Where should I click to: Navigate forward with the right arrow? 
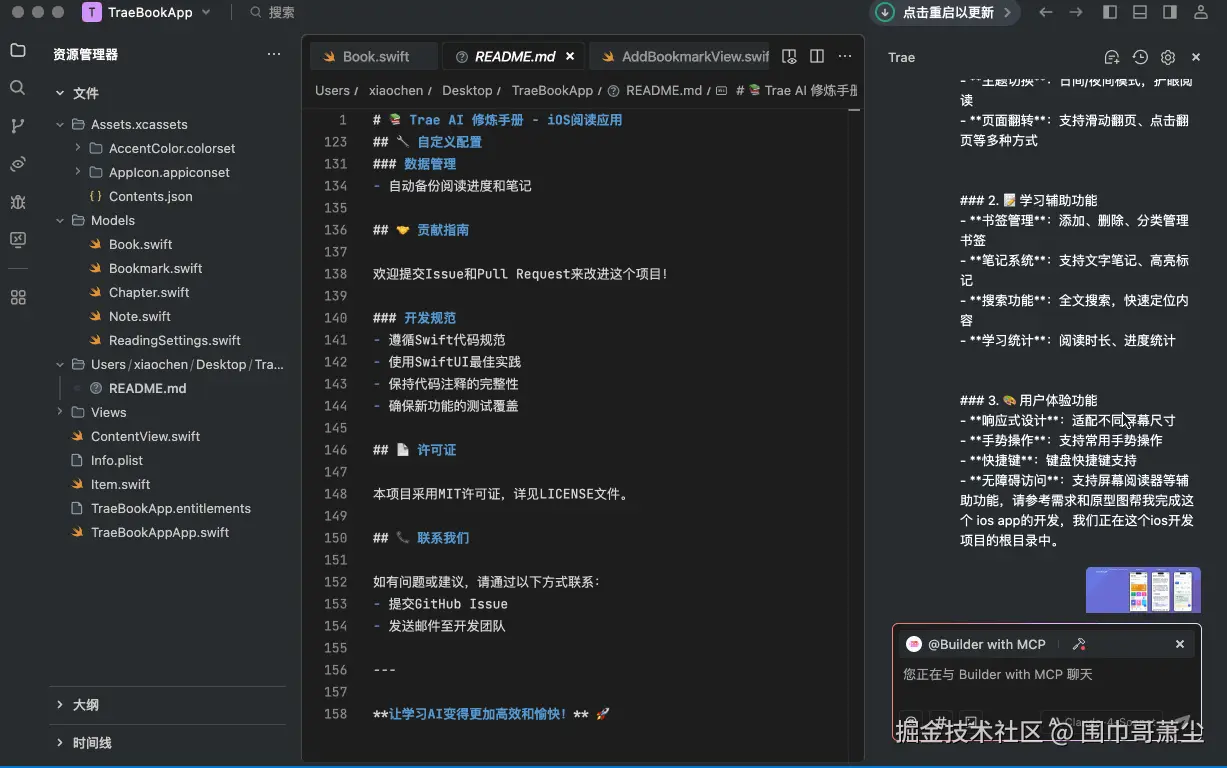click(x=1076, y=12)
